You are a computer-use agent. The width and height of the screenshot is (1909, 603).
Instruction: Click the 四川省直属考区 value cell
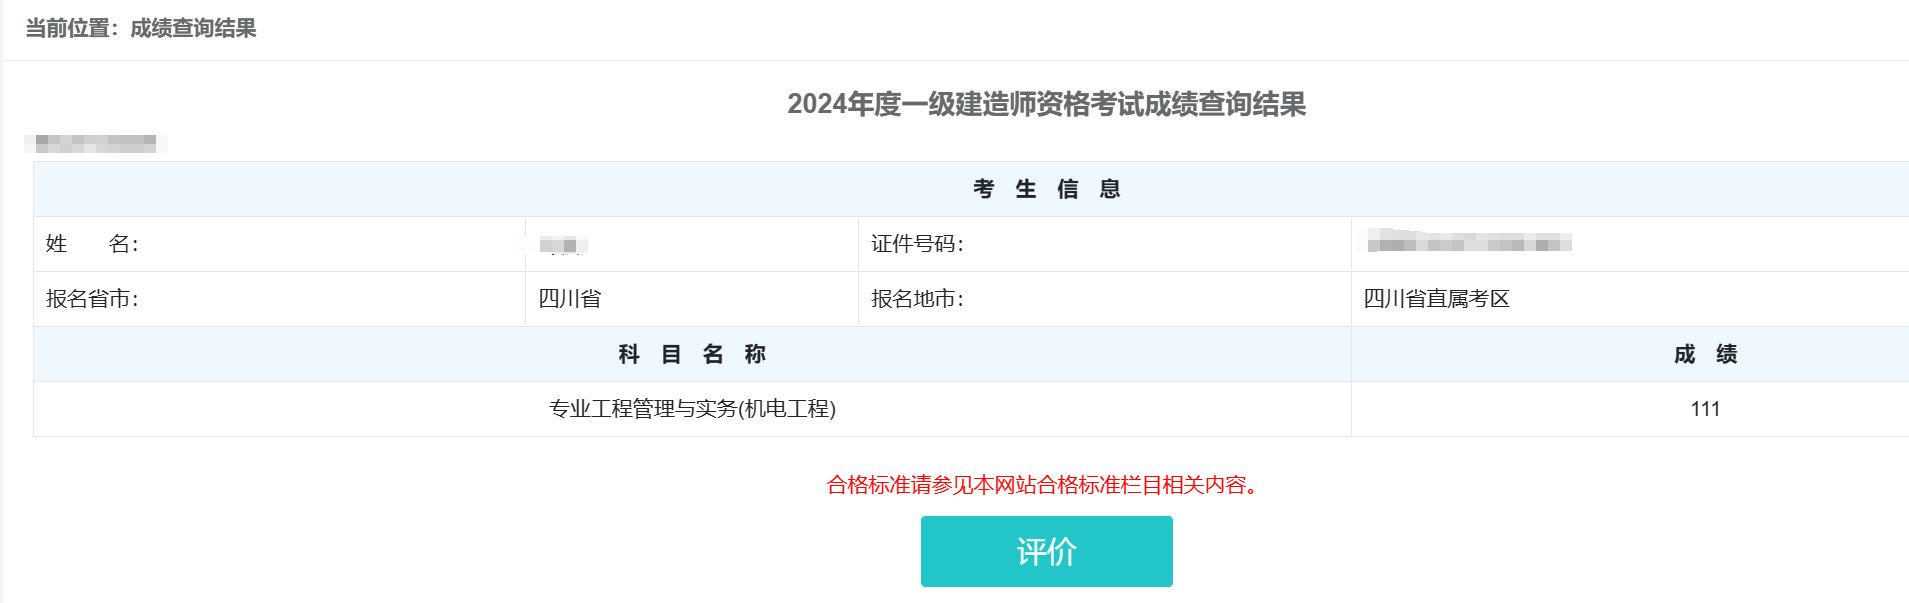pyautogui.click(x=1630, y=299)
